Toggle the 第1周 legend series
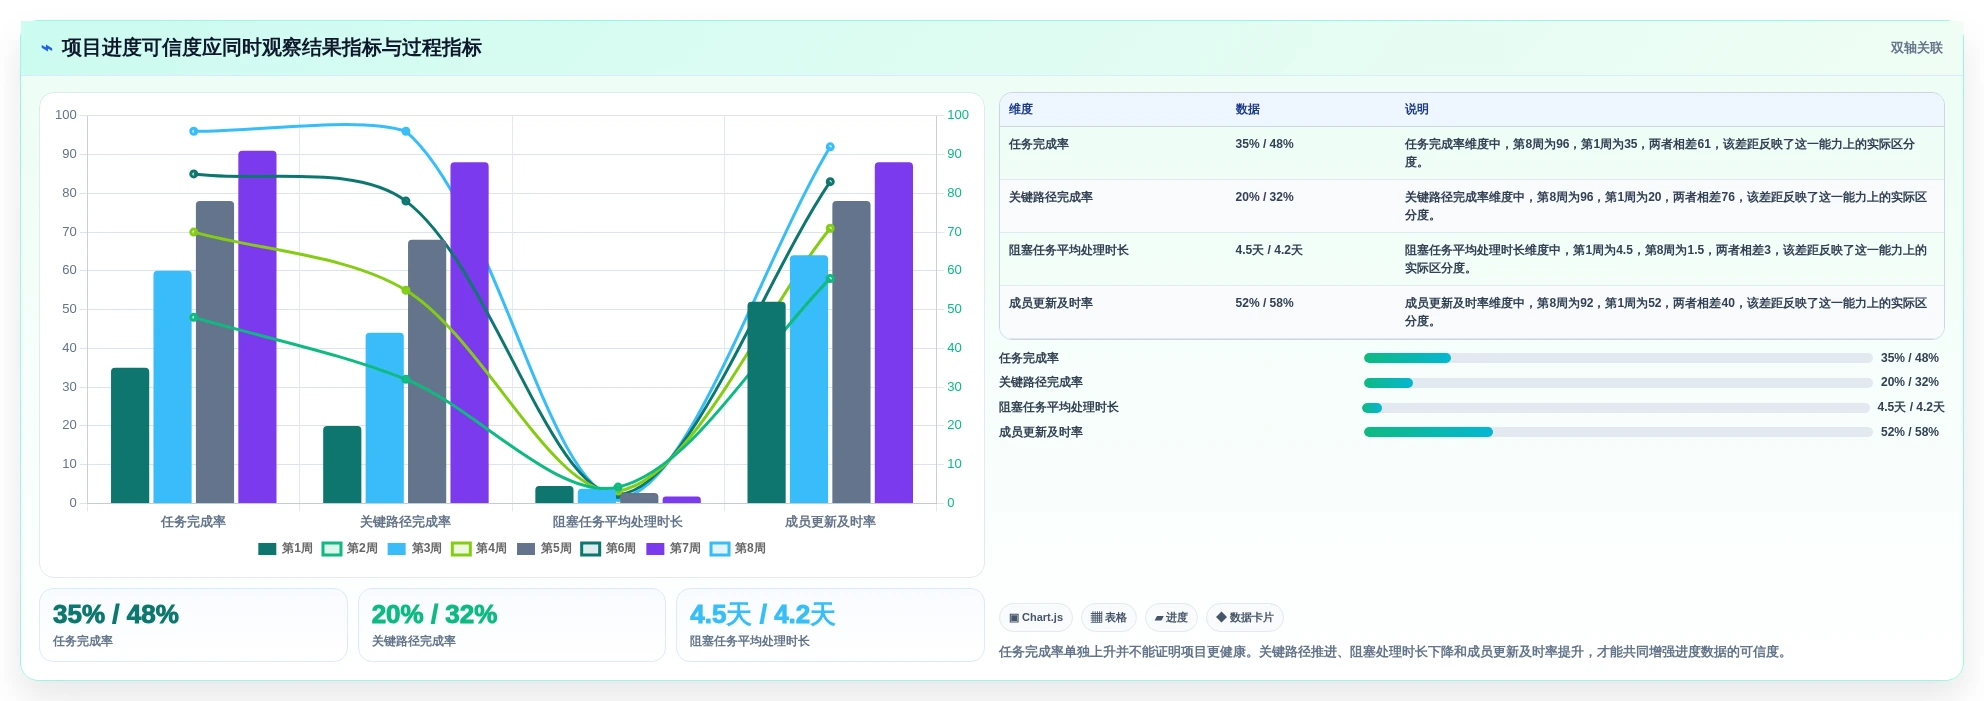This screenshot has height=701, width=1984. (285, 549)
